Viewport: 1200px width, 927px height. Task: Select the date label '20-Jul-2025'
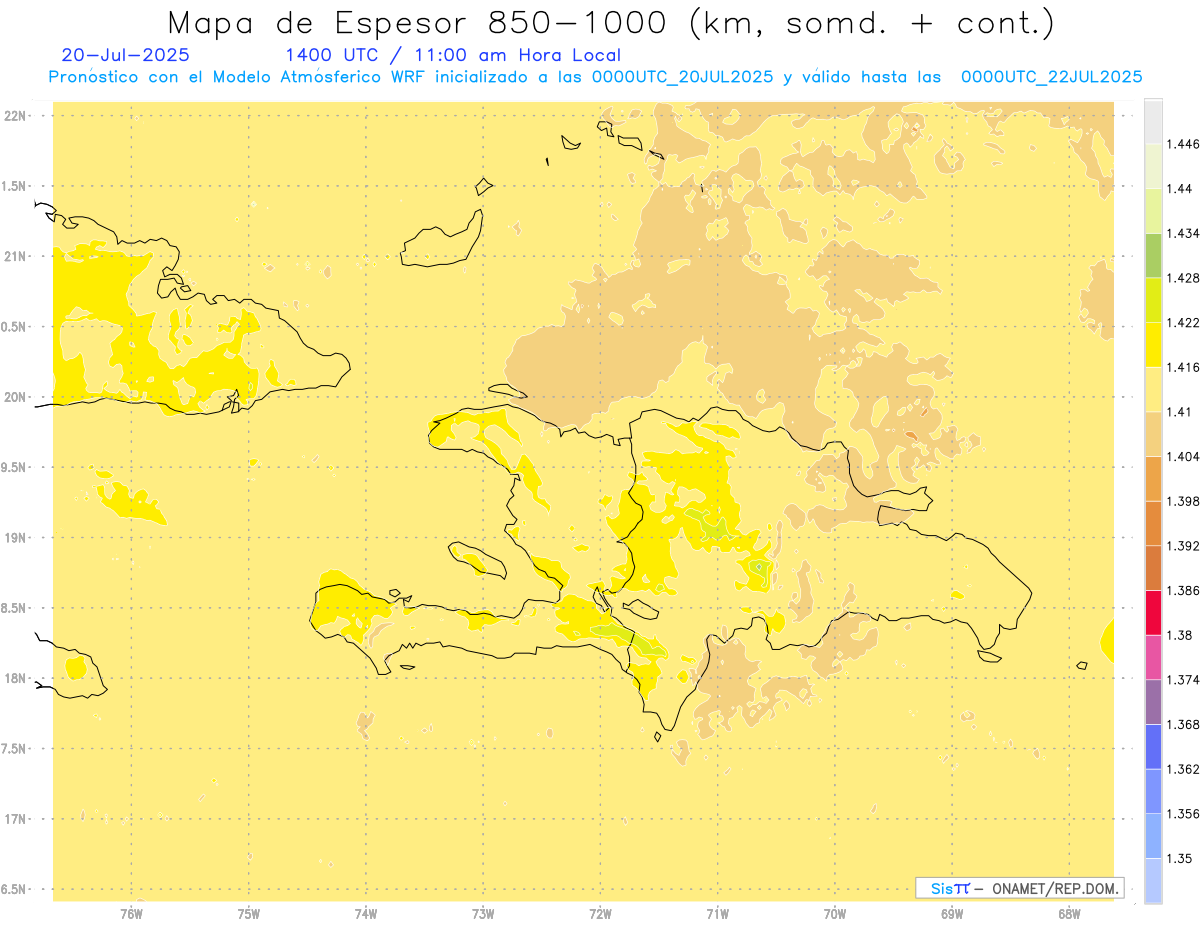coord(125,55)
